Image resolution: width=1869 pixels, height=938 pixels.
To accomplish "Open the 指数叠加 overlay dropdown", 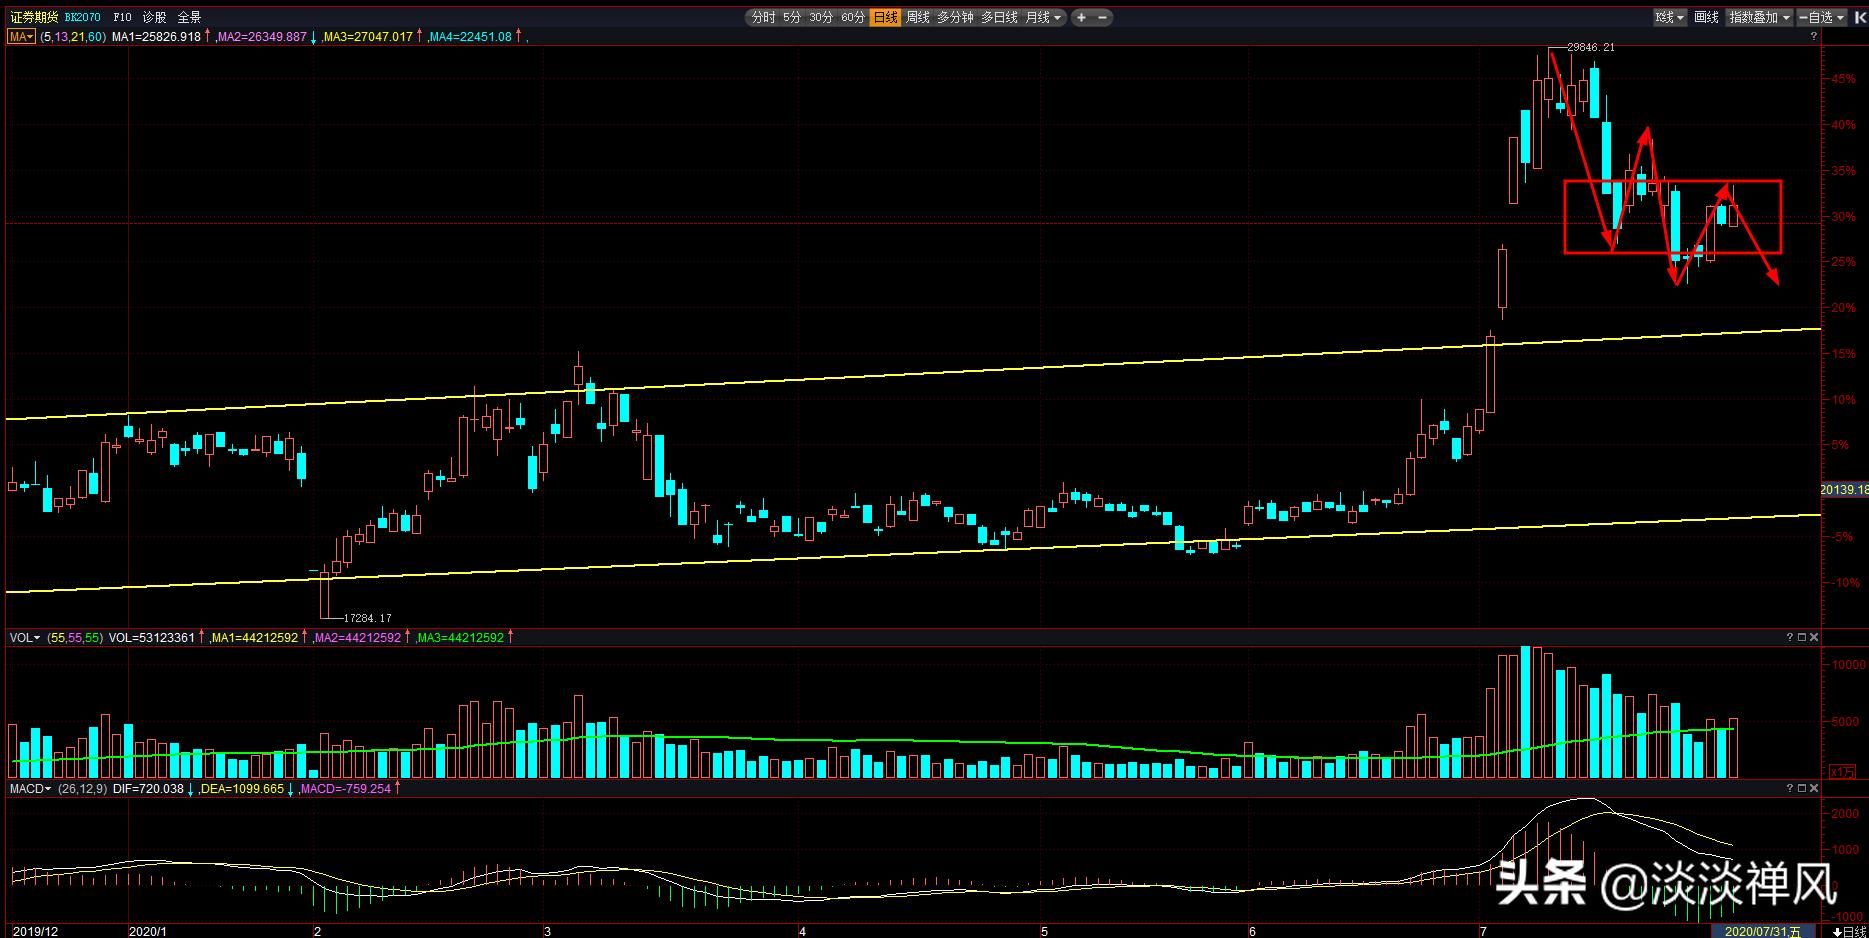I will (1759, 17).
